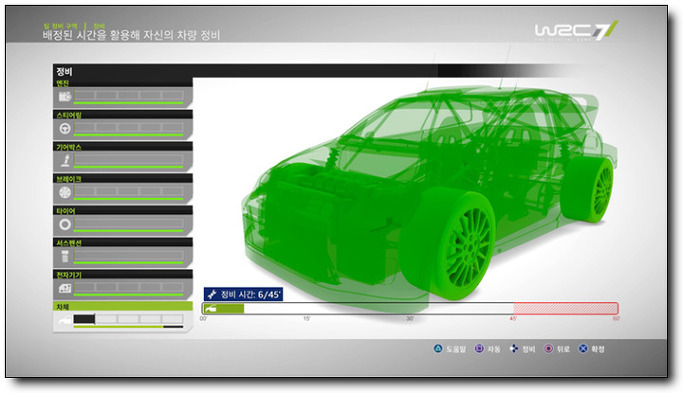Viewport: 683px width, 393px height.
Task: Click the 기어박스 condition bar
Action: [128, 161]
